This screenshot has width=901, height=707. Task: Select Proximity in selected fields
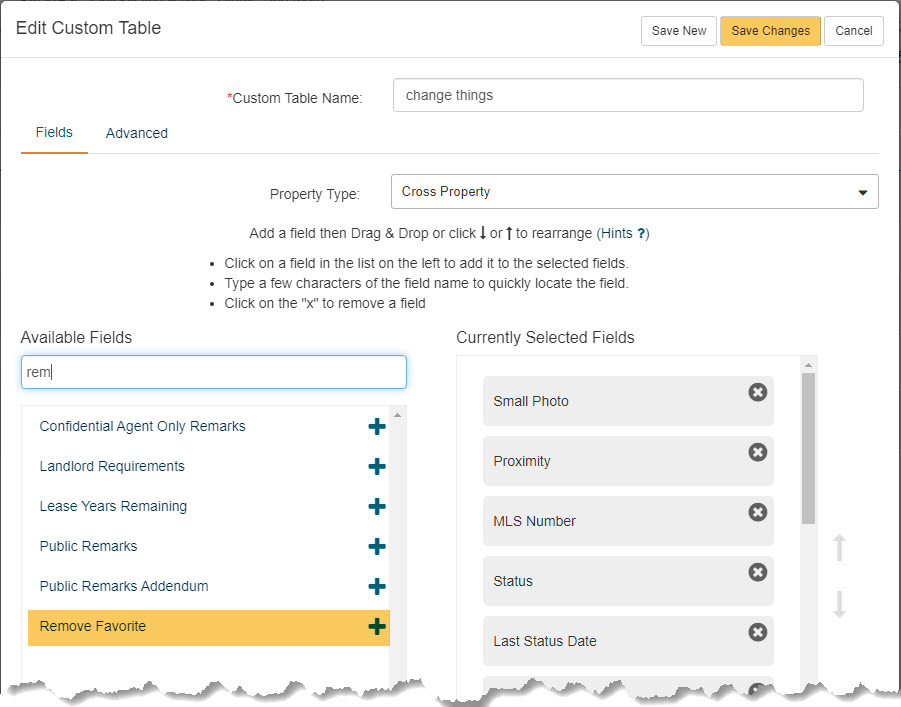coord(628,461)
